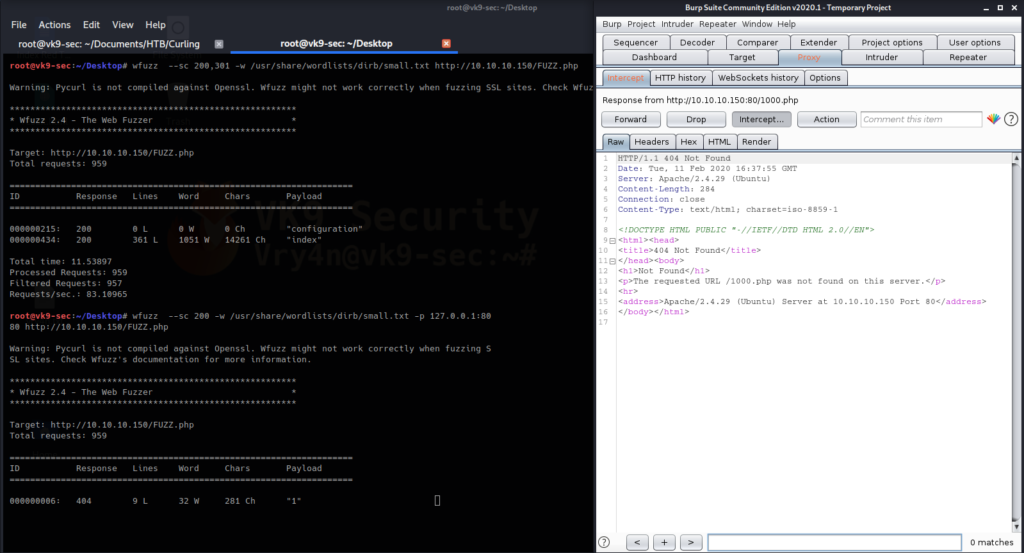This screenshot has height=553, width=1024.
Task: Open the Repeater menu in Burp menu bar
Action: point(718,24)
